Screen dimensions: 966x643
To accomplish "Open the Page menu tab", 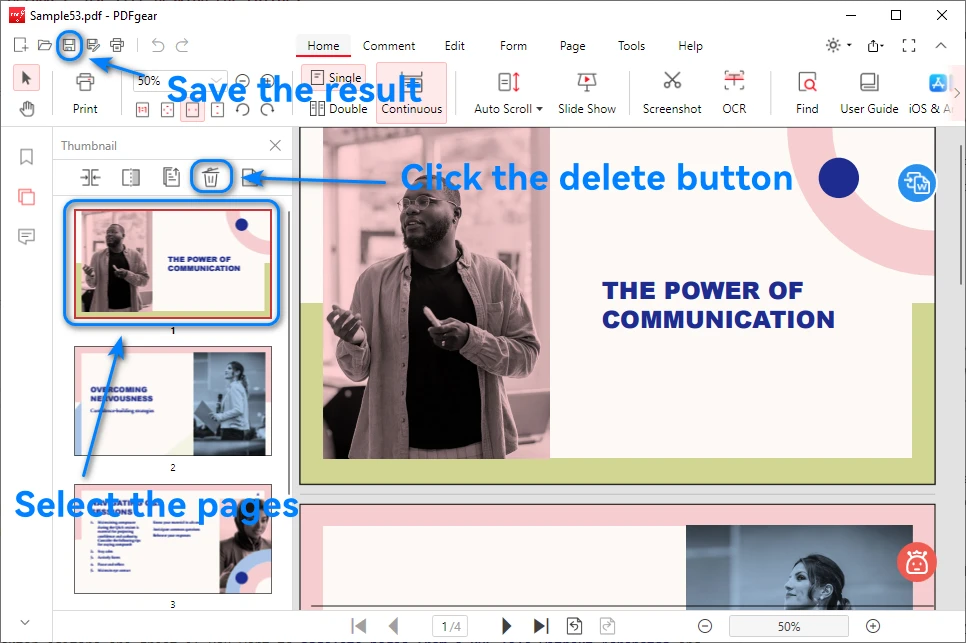I will [x=572, y=46].
